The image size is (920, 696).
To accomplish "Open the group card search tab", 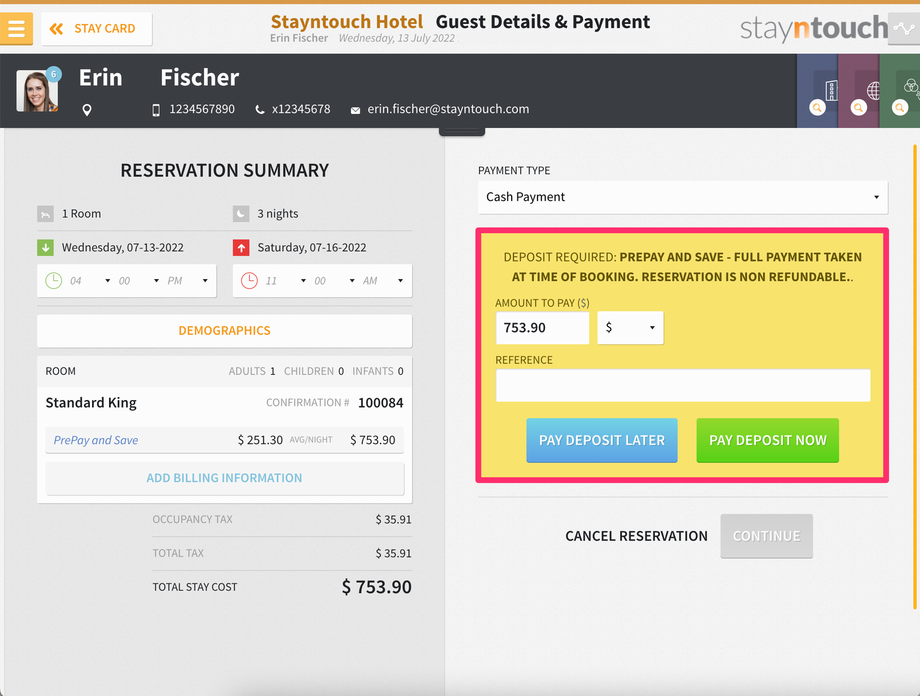I will tap(900, 91).
